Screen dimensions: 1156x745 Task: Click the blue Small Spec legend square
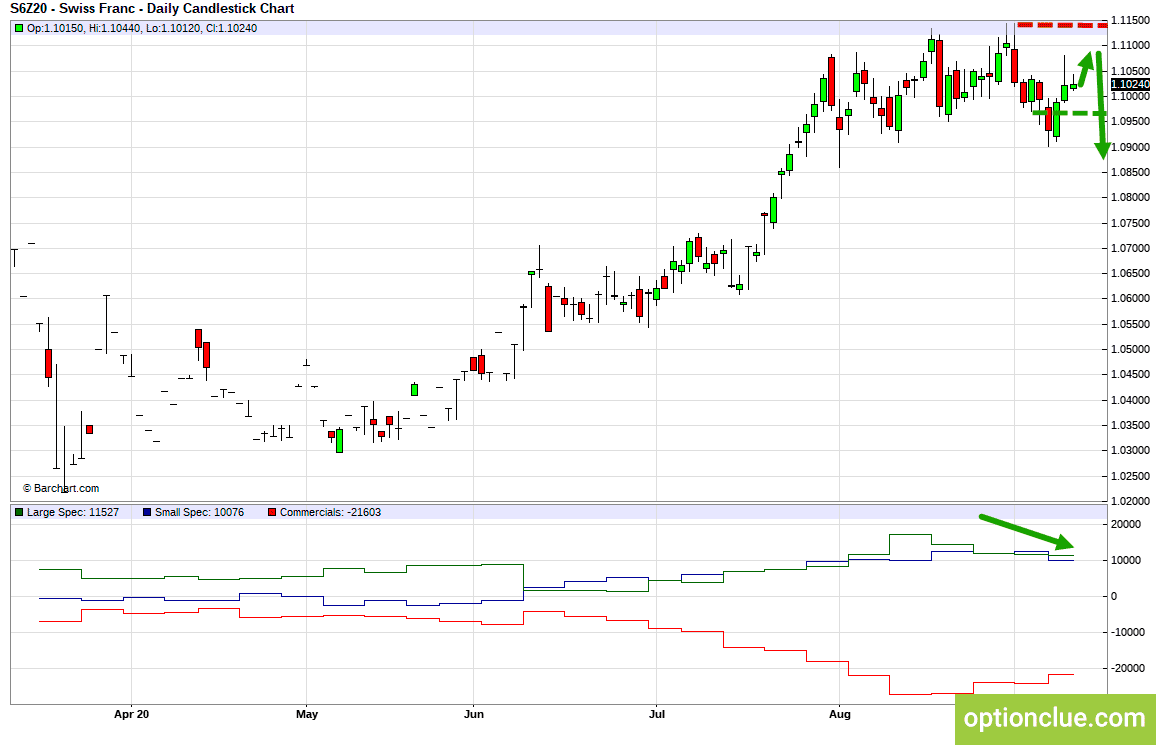[x=147, y=512]
